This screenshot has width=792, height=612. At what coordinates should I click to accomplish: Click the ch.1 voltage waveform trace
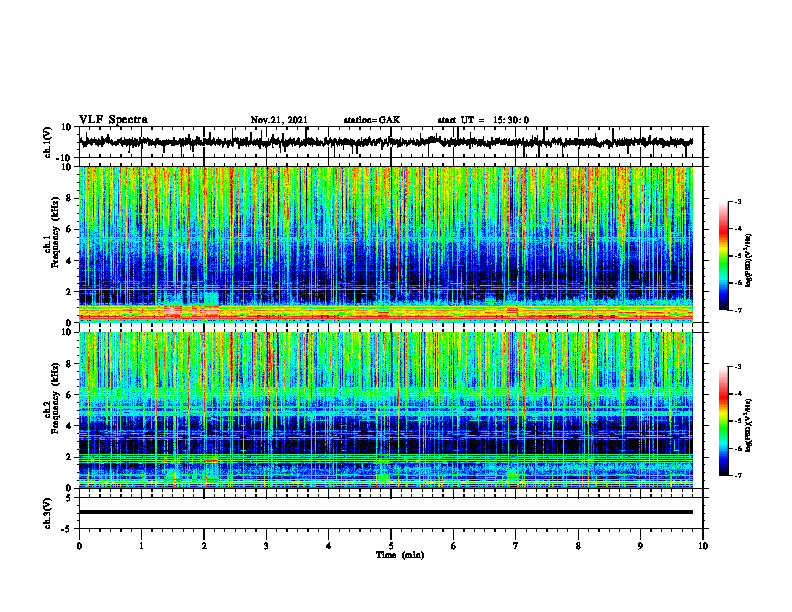[385, 142]
